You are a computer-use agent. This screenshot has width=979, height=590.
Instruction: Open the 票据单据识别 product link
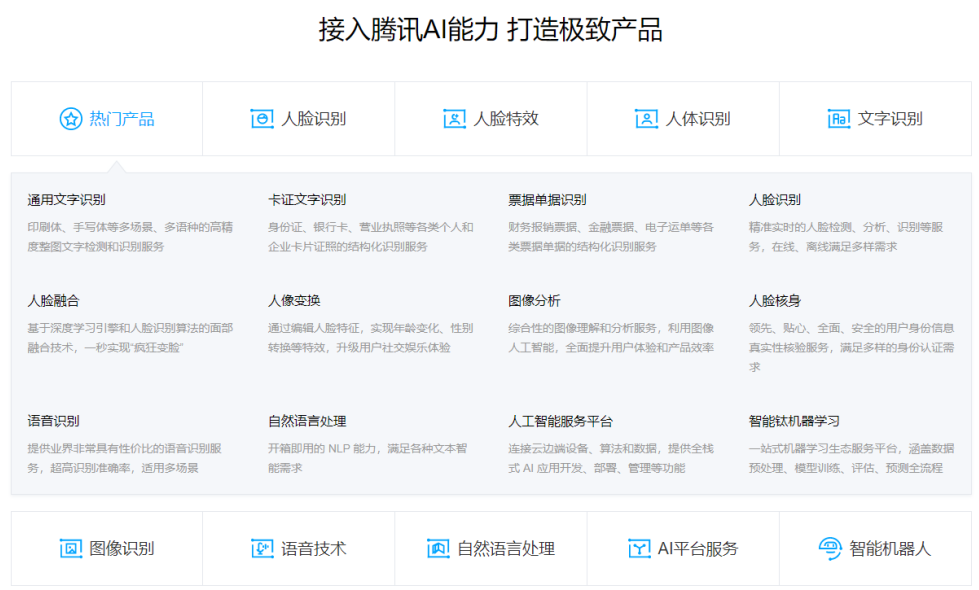click(x=548, y=200)
